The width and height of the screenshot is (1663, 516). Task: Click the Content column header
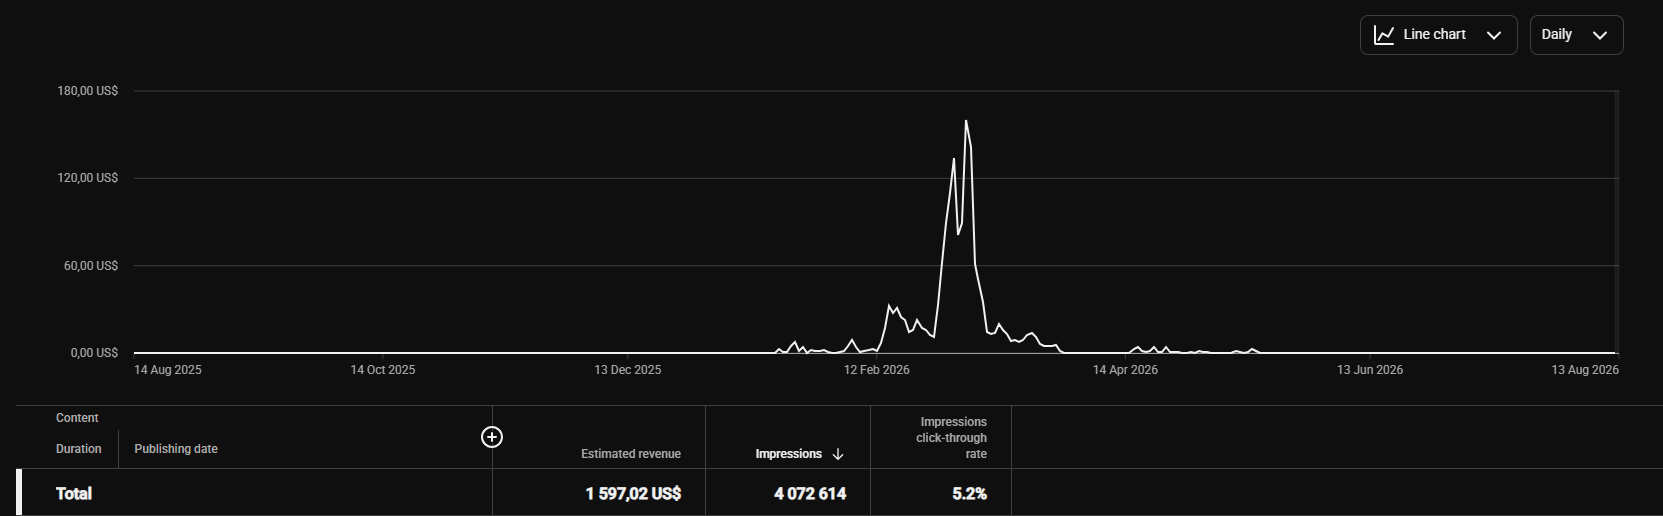(77, 418)
